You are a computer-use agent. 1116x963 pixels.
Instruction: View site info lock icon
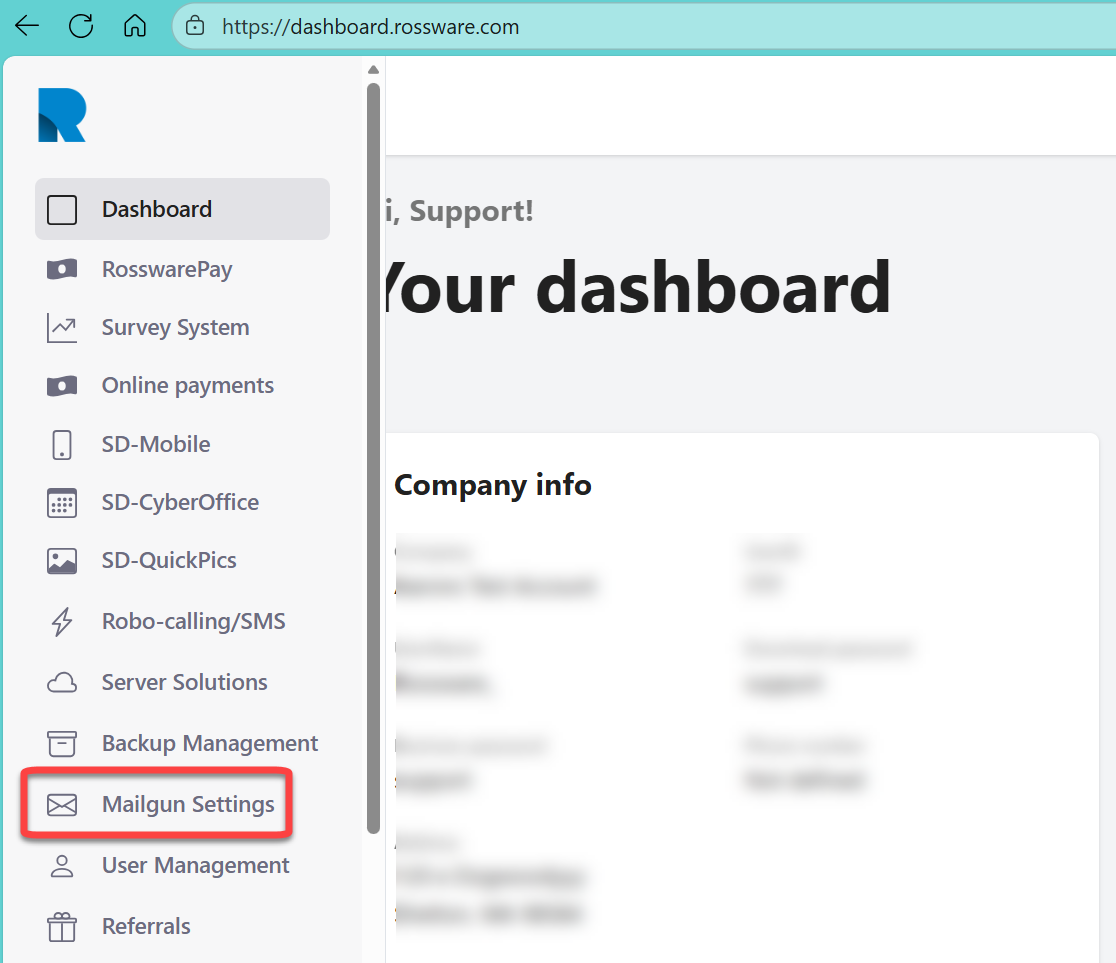pyautogui.click(x=196, y=27)
